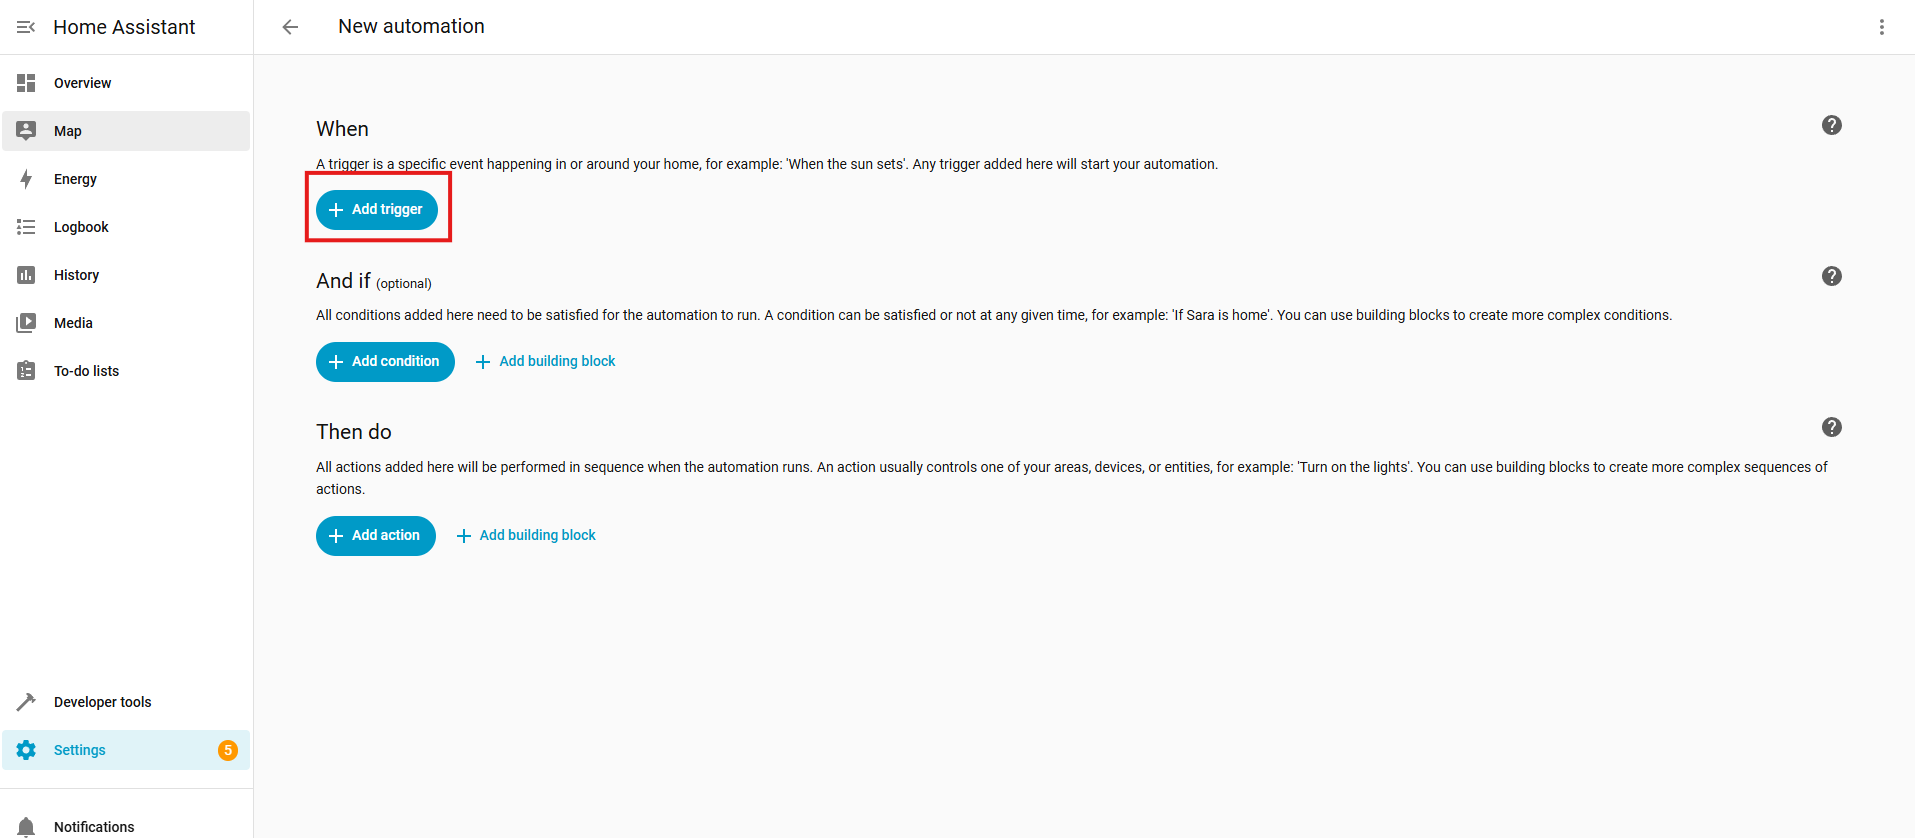
Task: Go to Overview in the sidebar
Action: click(x=82, y=83)
